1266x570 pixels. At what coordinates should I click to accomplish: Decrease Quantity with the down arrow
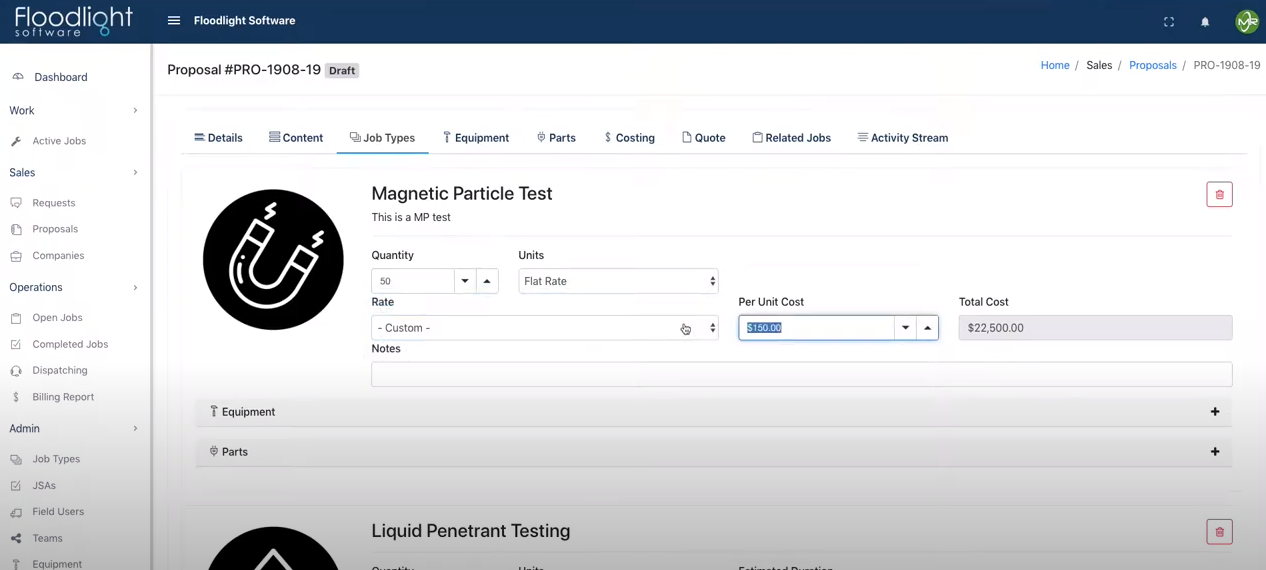pos(465,282)
